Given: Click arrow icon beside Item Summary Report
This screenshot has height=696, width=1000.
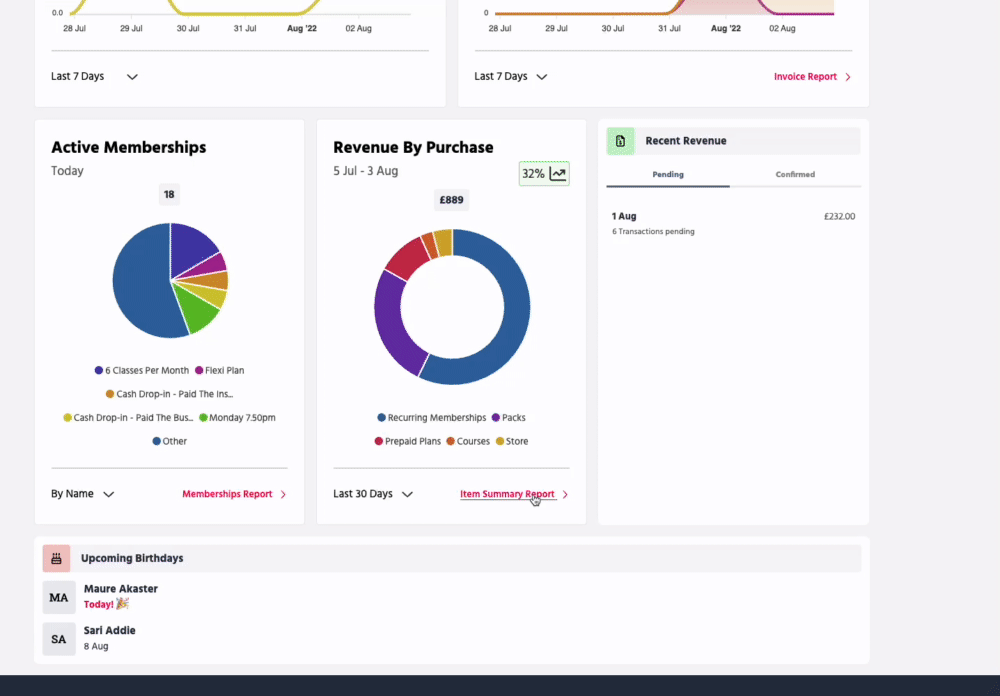Looking at the screenshot, I should point(565,494).
